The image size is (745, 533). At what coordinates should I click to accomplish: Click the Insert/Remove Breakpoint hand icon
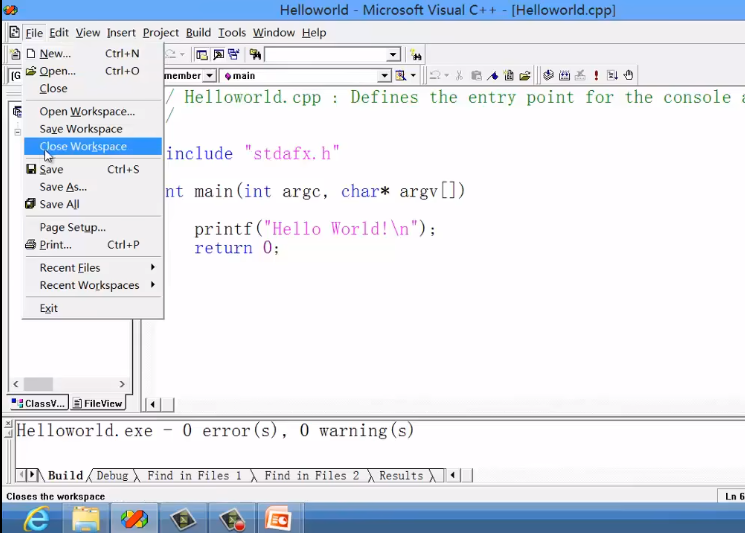(628, 76)
